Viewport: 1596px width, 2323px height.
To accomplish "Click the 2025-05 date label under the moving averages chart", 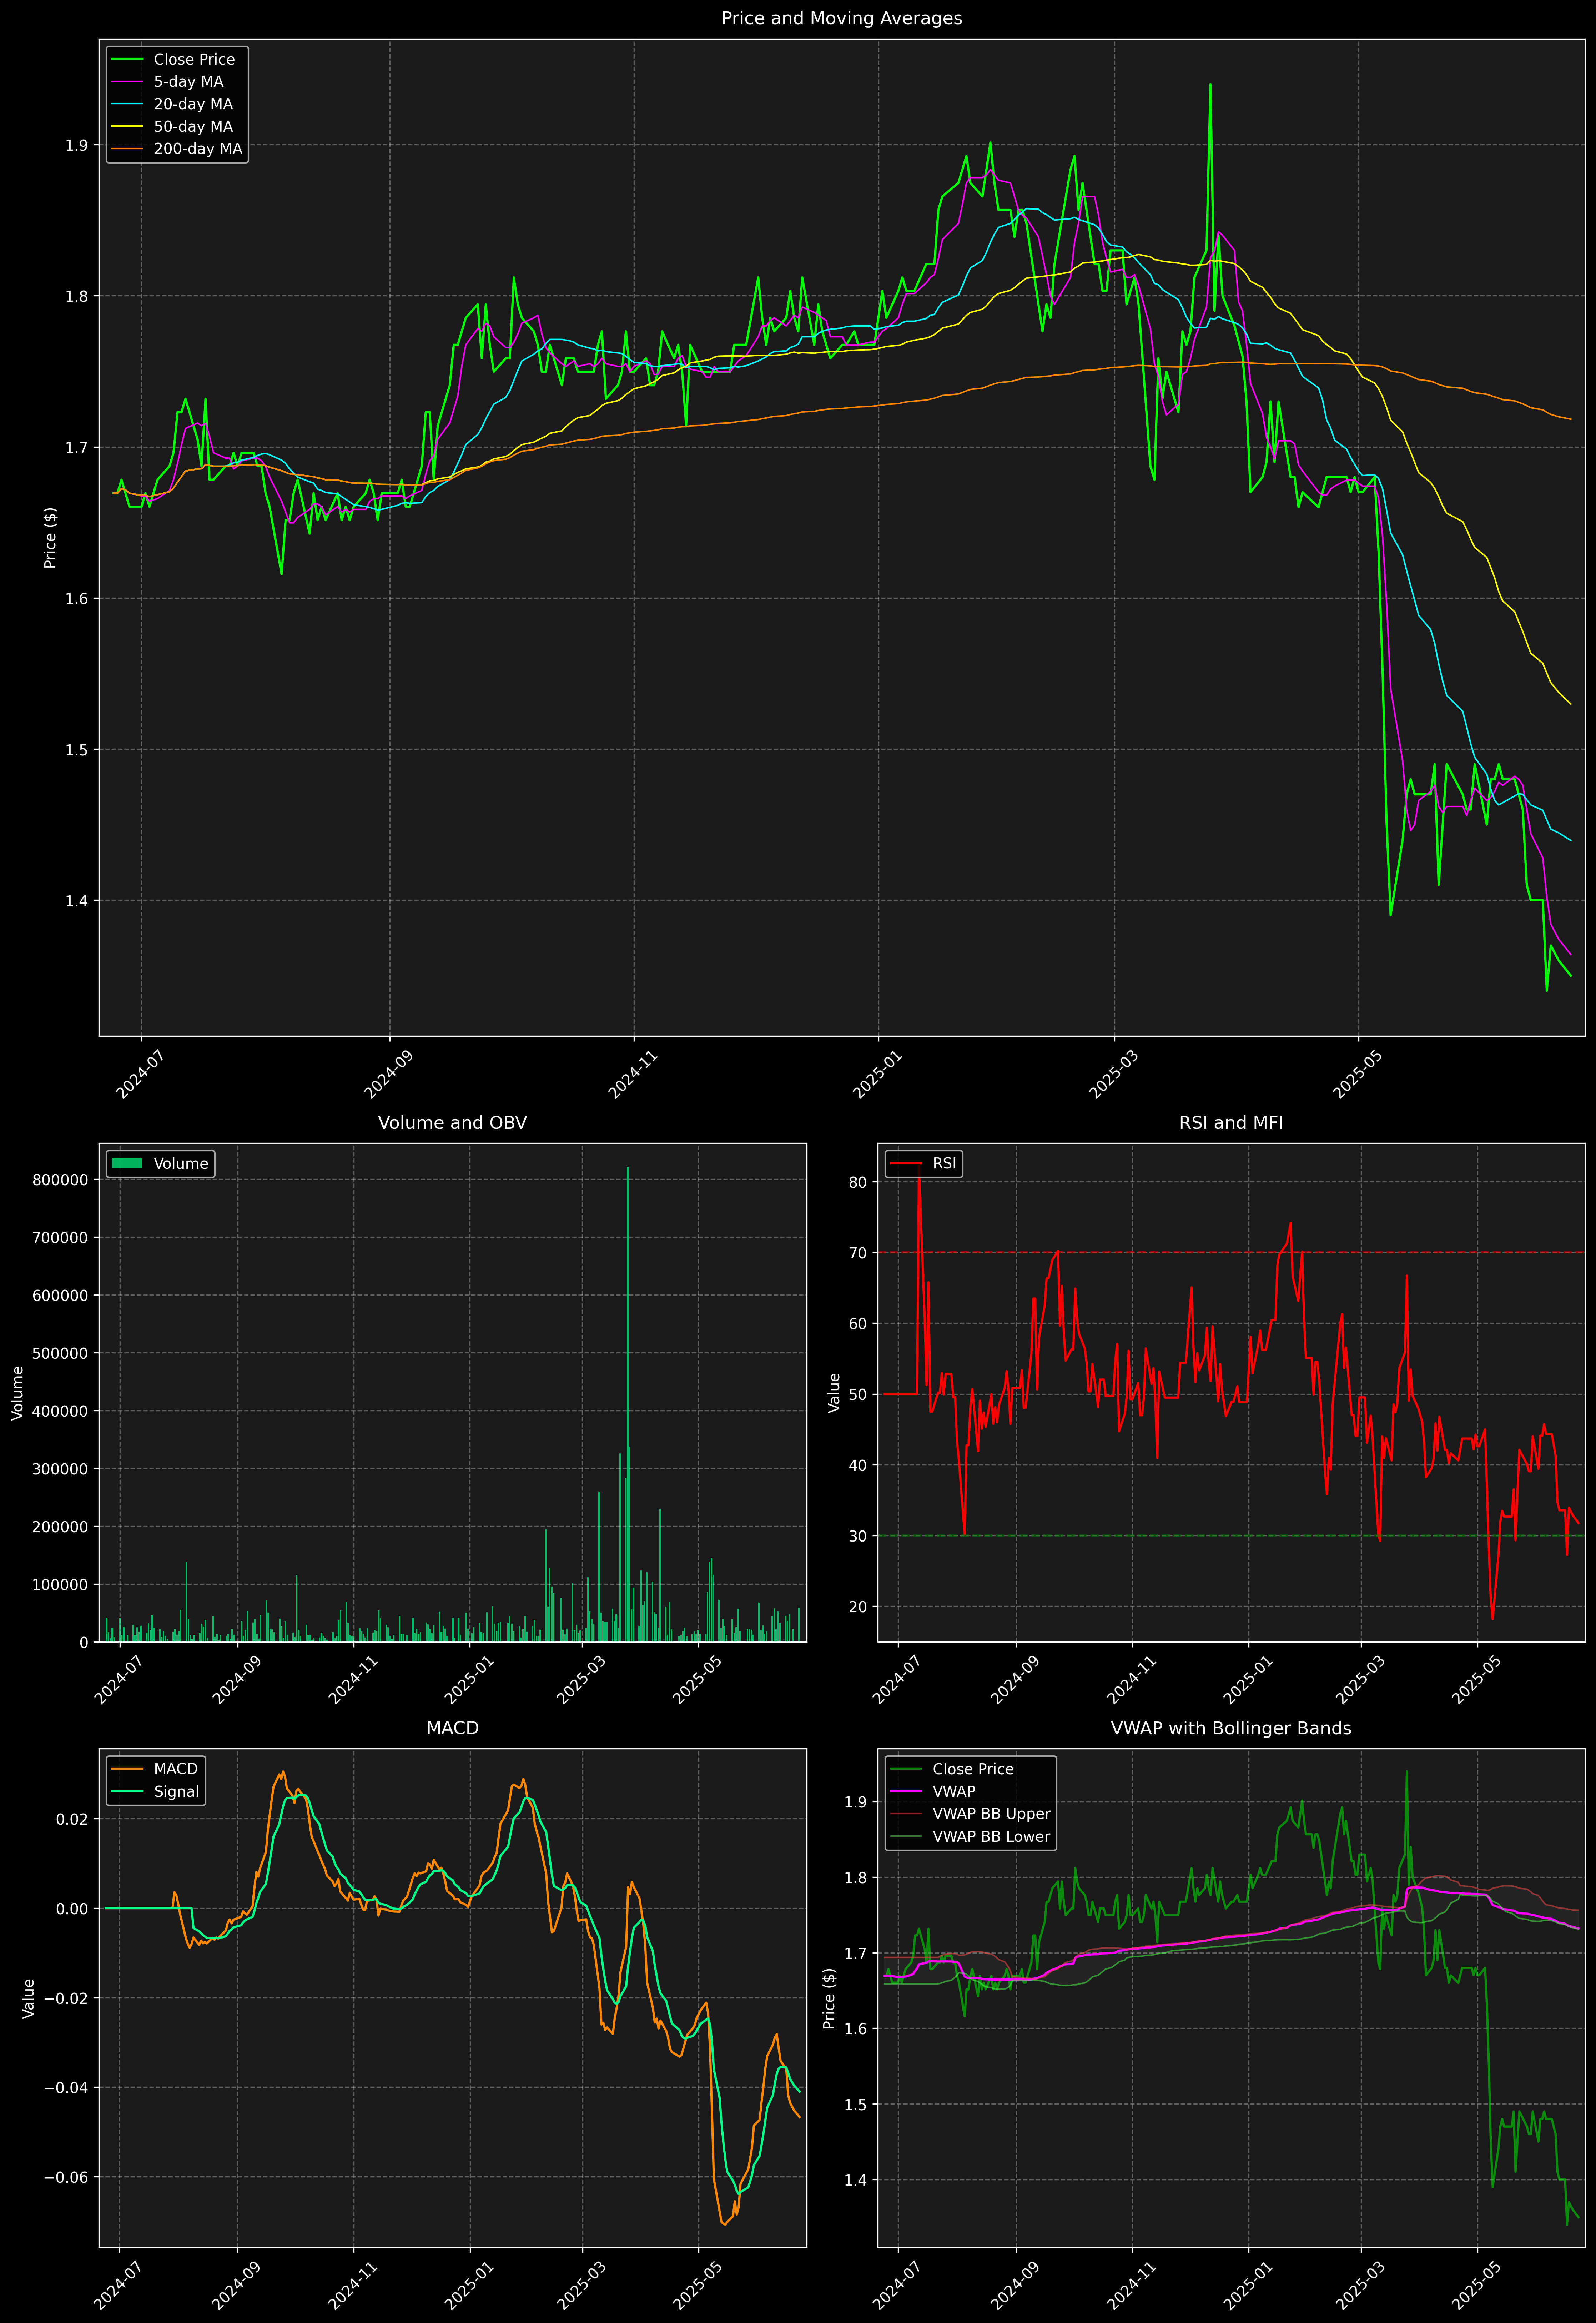I will point(1358,1073).
